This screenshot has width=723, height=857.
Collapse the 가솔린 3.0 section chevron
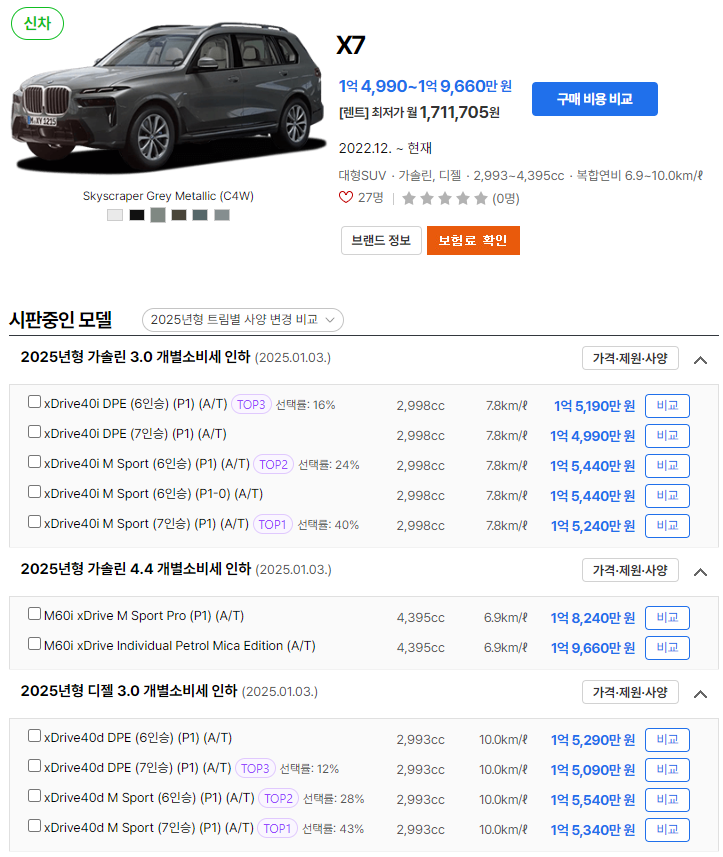click(700, 360)
